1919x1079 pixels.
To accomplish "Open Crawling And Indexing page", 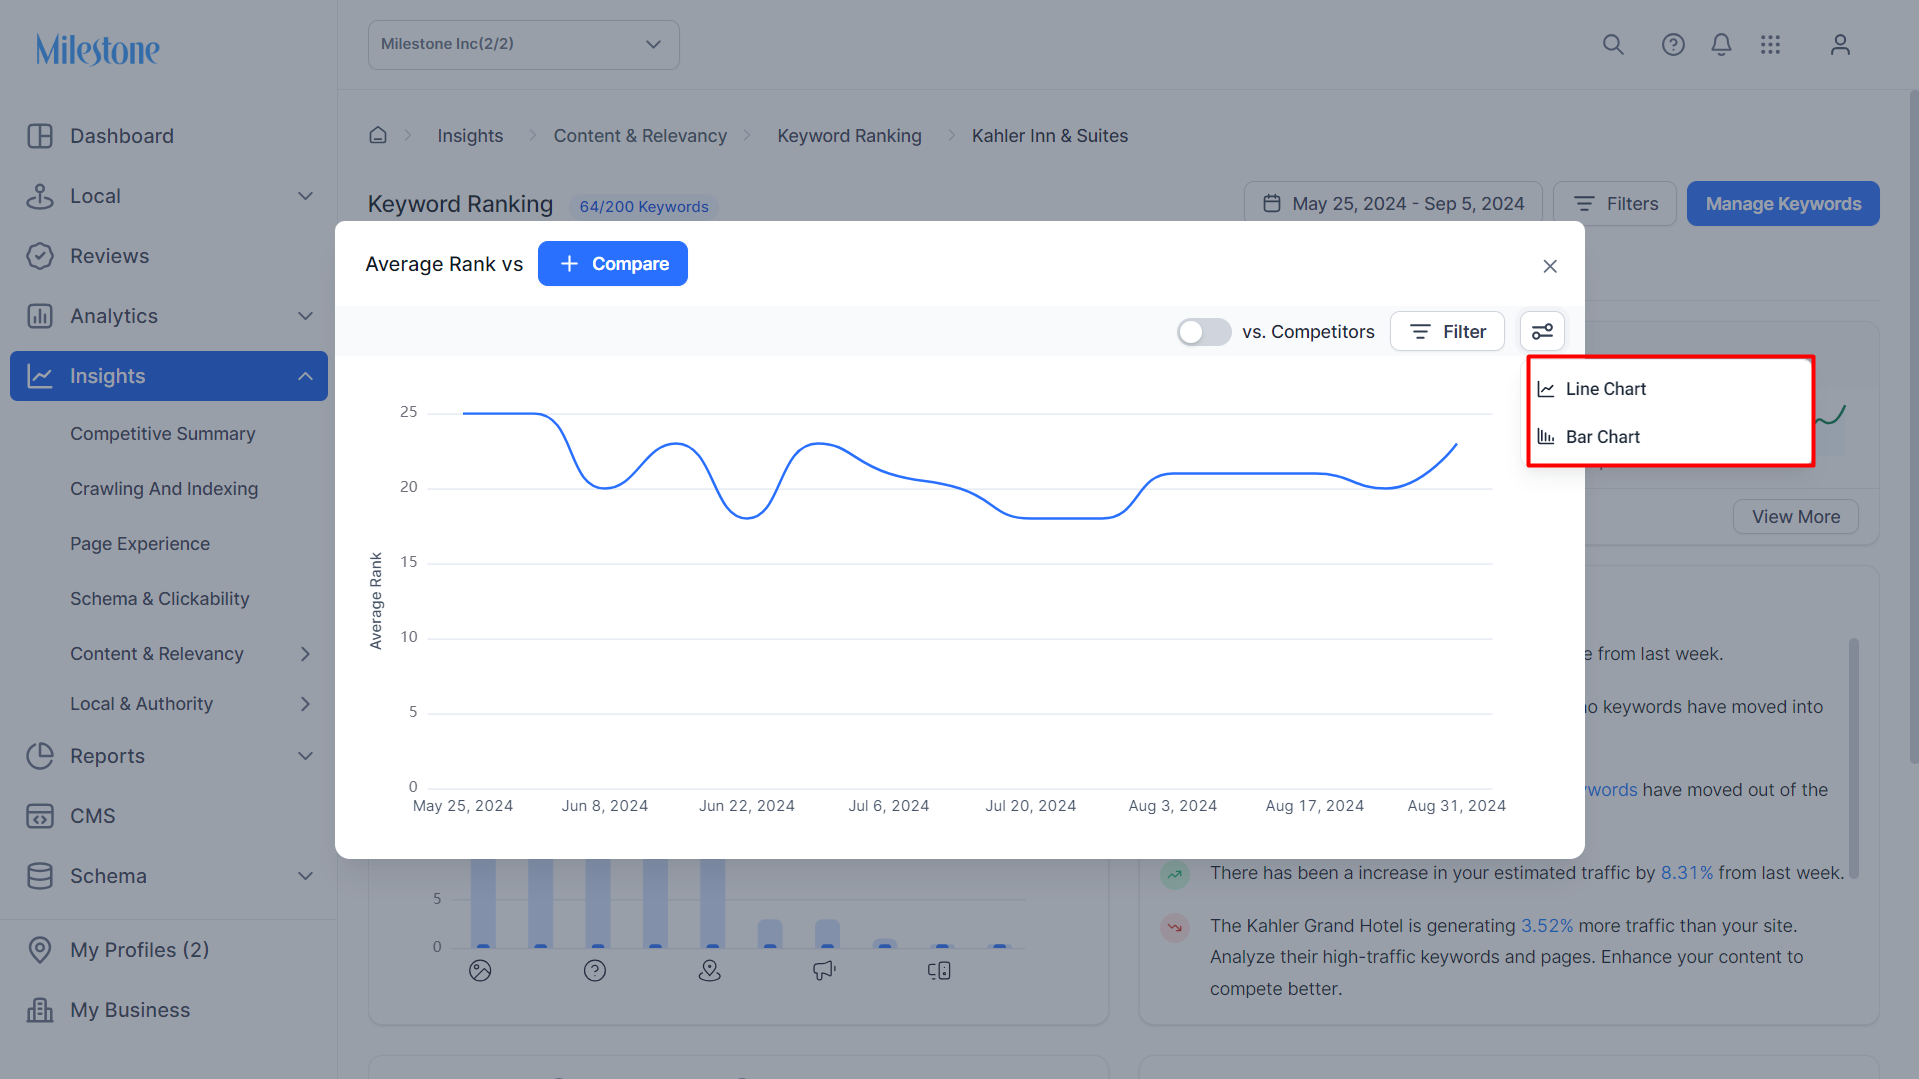I will click(164, 489).
